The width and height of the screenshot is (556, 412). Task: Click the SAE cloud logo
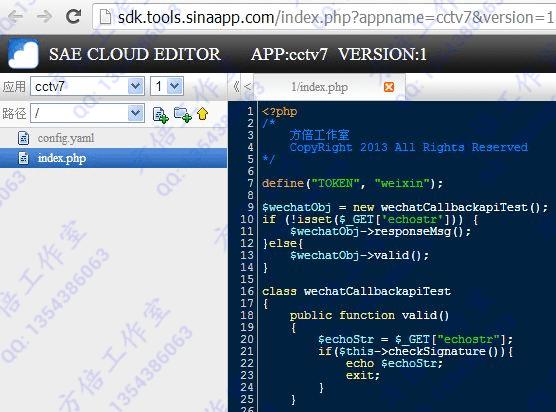(x=23, y=54)
